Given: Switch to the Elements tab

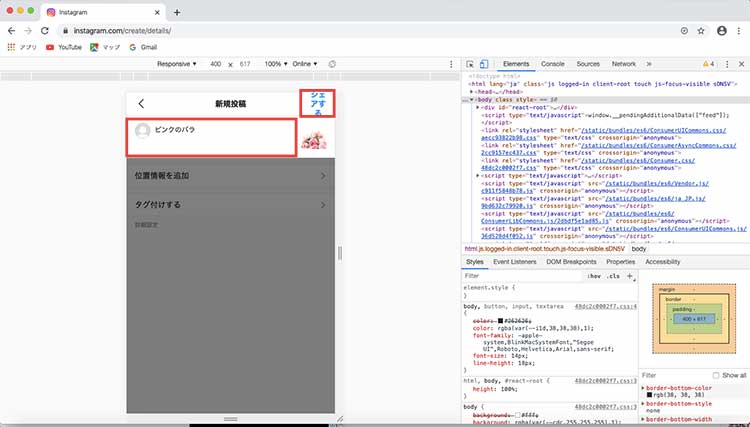Looking at the screenshot, I should 516,64.
